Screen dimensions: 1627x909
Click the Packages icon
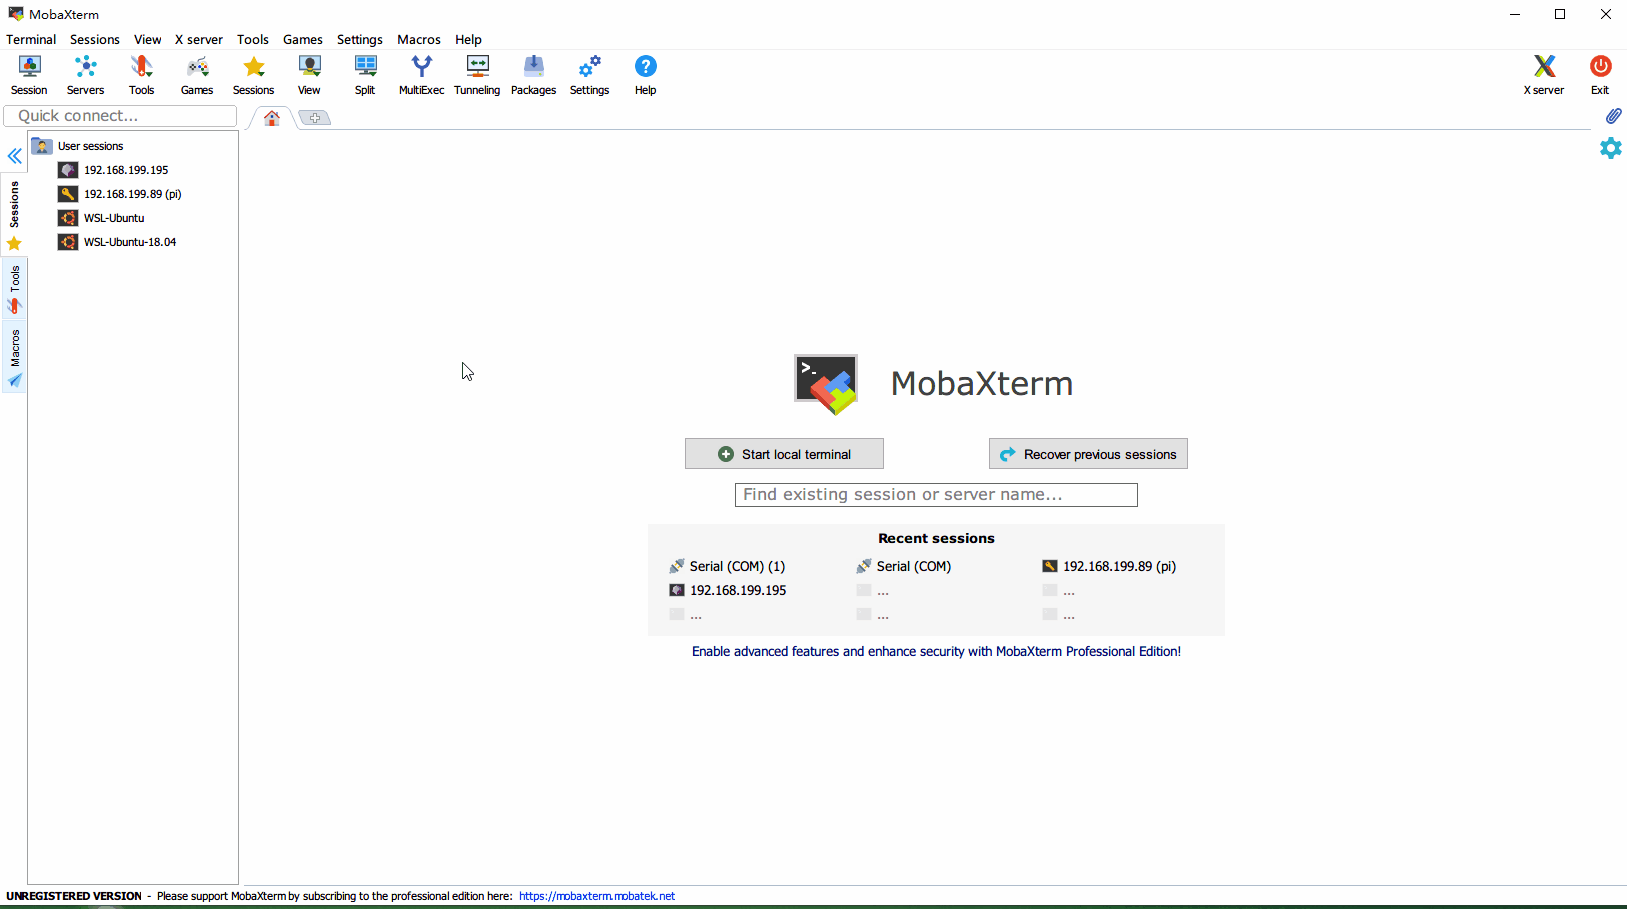click(533, 76)
